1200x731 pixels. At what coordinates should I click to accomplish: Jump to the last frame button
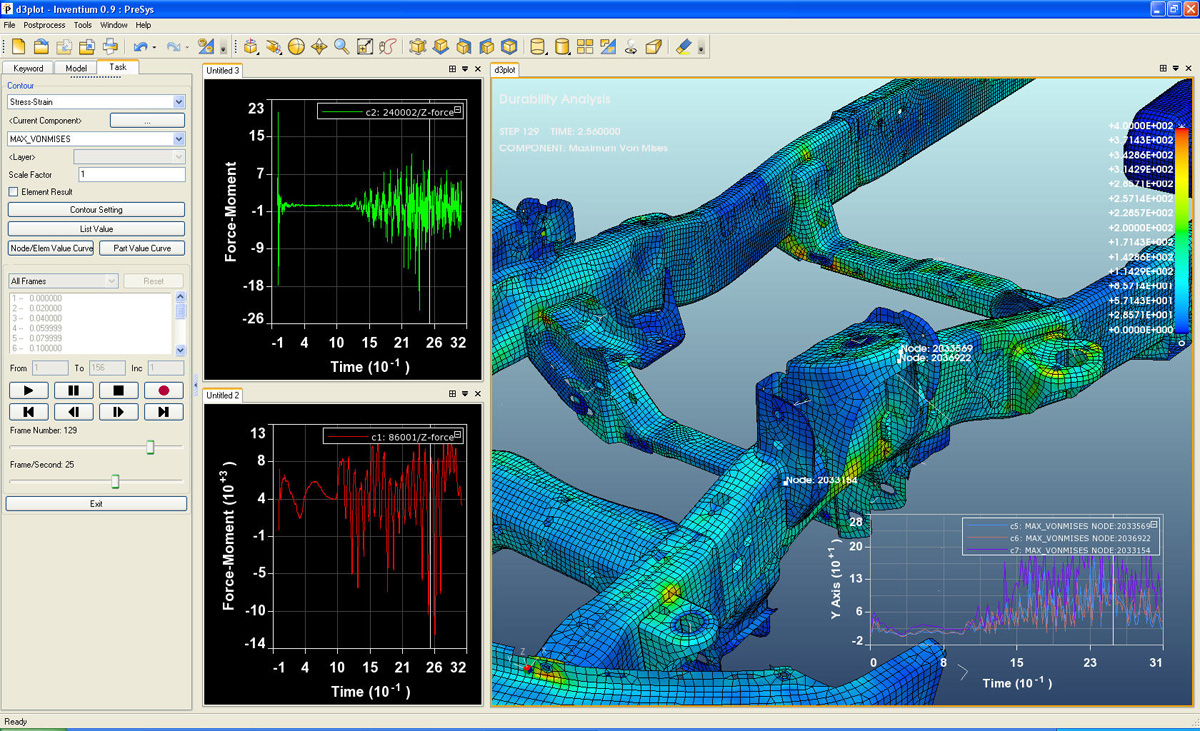pos(163,411)
